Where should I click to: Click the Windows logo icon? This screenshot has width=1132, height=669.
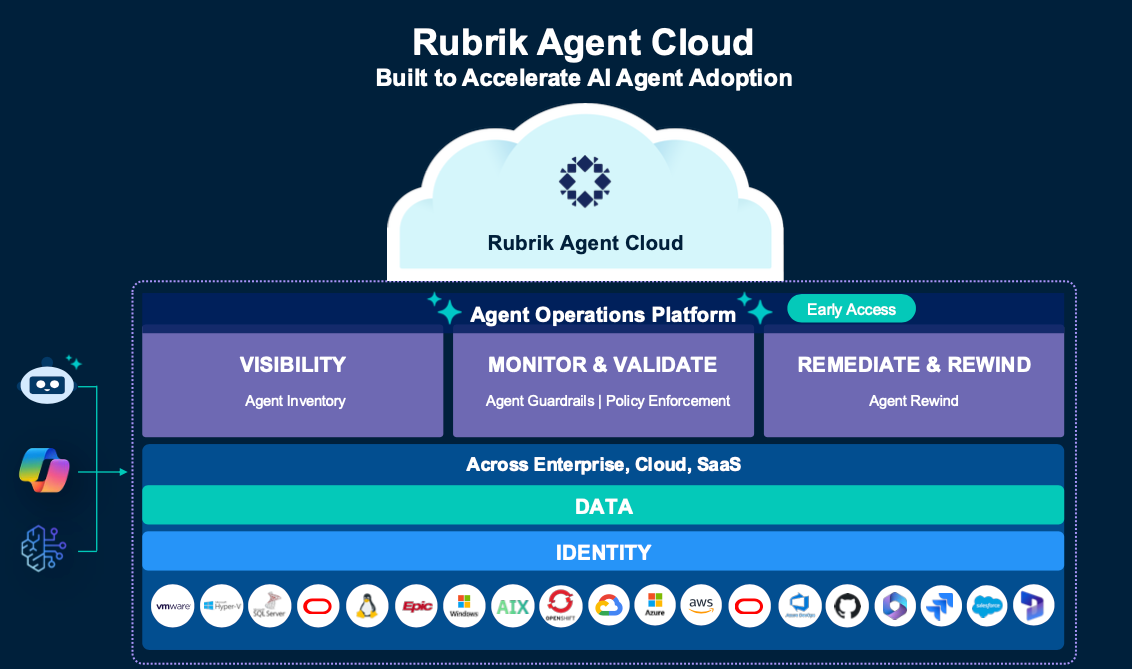click(x=463, y=605)
